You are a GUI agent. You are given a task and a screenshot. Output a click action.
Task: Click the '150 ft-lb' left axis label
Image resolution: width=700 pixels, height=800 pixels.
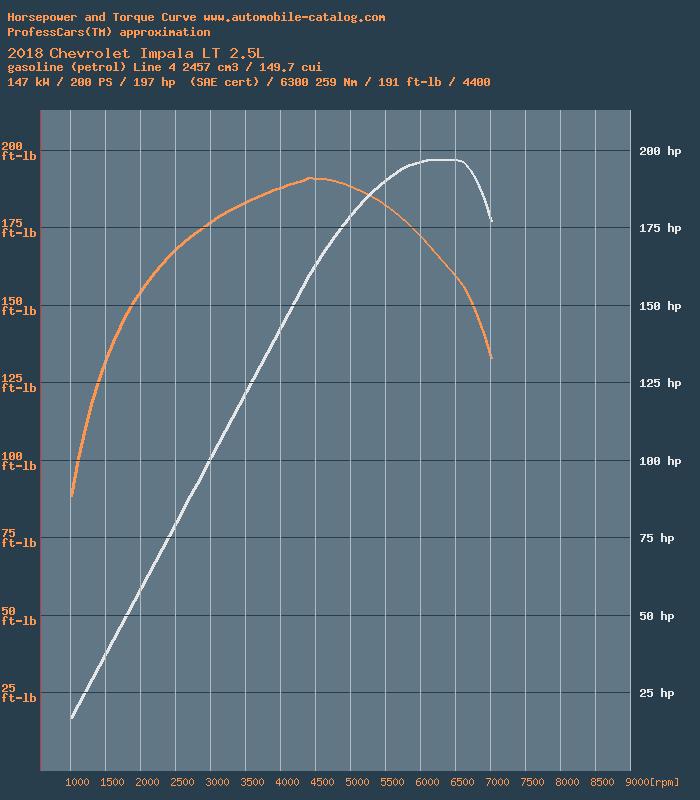[x=19, y=306]
